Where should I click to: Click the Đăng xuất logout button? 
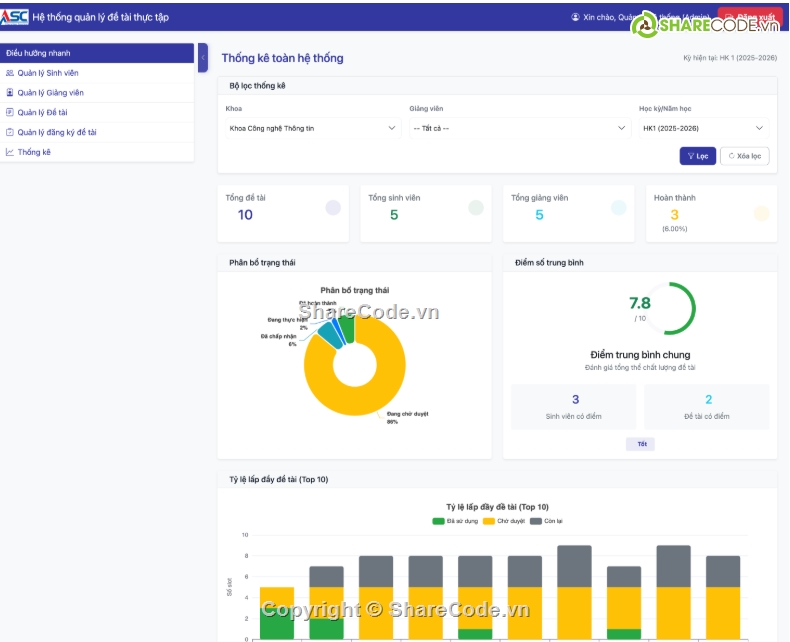(750, 17)
